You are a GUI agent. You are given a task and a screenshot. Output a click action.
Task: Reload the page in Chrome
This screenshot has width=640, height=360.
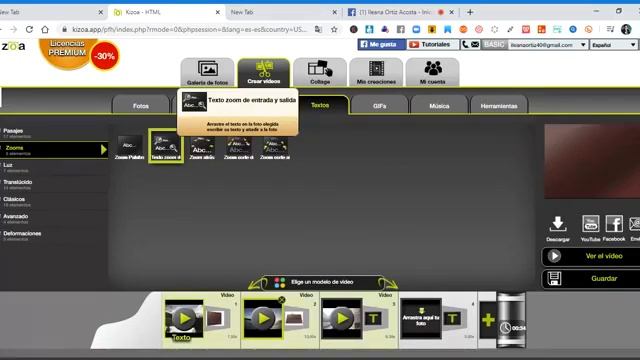click(29, 29)
